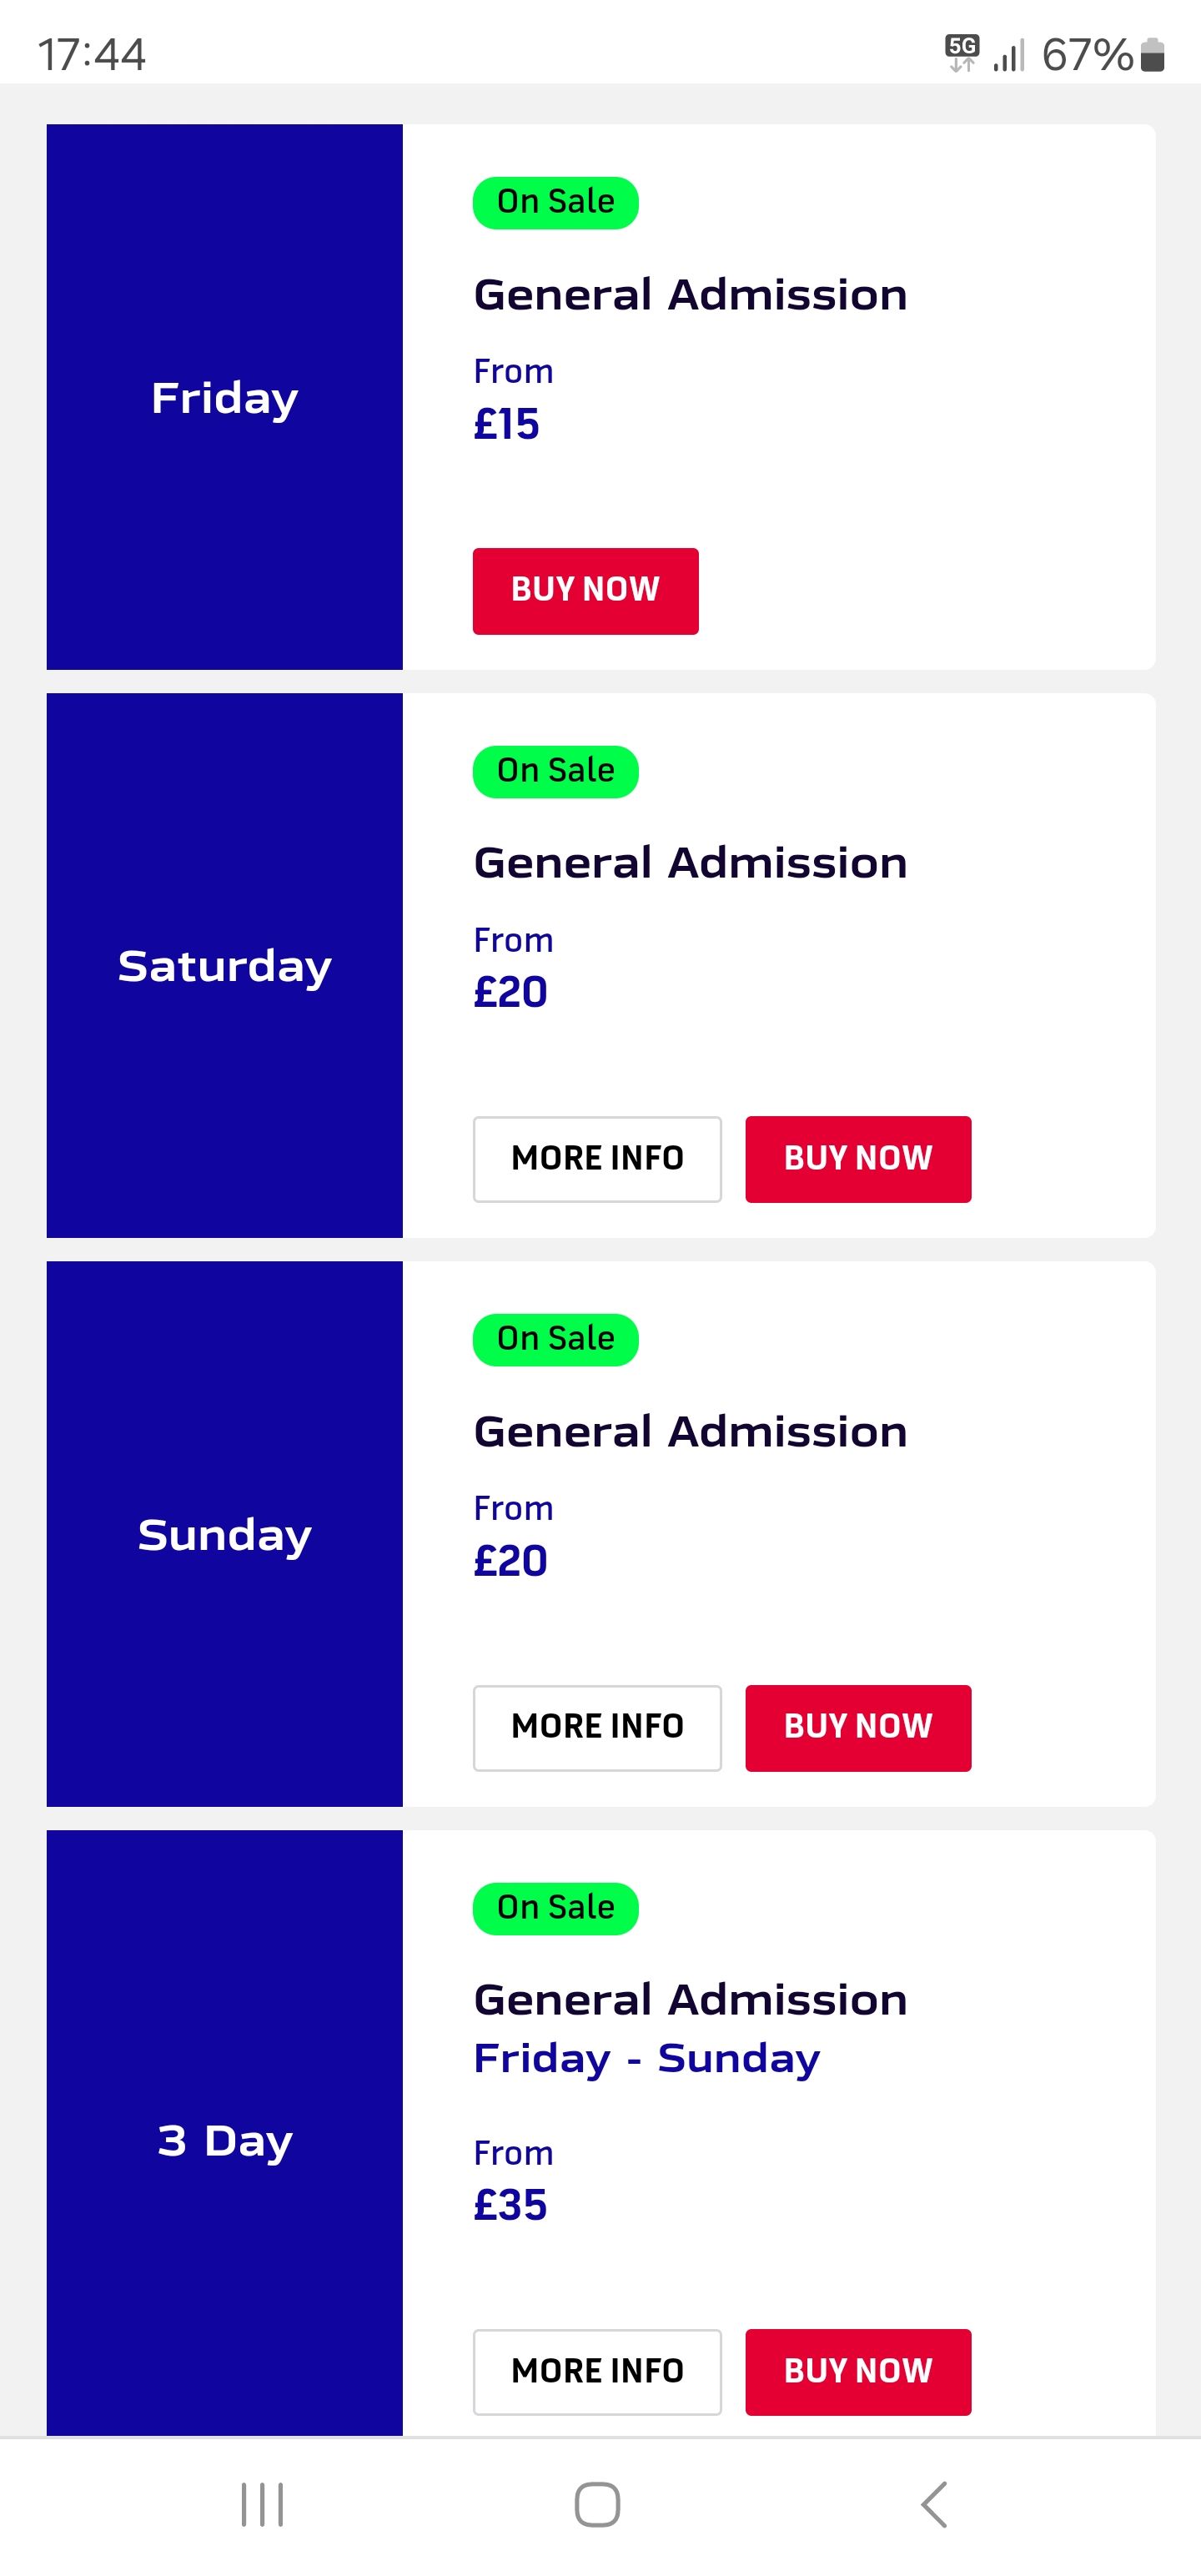Tap Android recent apps navigation icon
The image size is (1201, 2576).
tap(262, 2504)
